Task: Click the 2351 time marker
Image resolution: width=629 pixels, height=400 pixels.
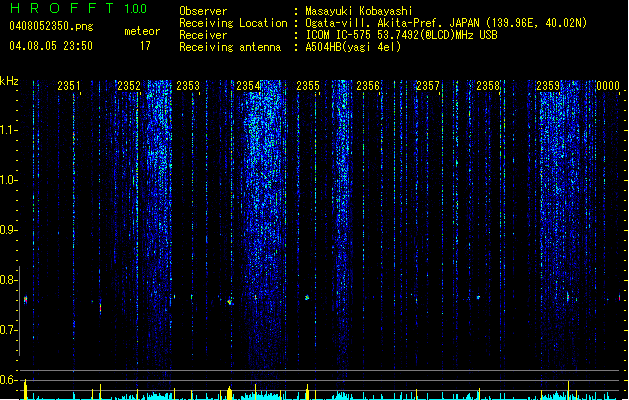Action: (x=69, y=85)
